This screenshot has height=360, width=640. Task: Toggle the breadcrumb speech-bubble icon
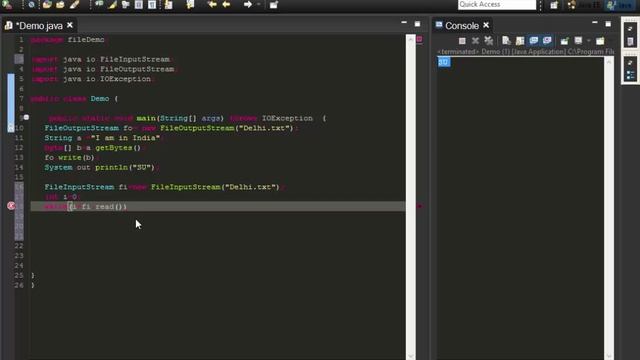pos(99,4)
